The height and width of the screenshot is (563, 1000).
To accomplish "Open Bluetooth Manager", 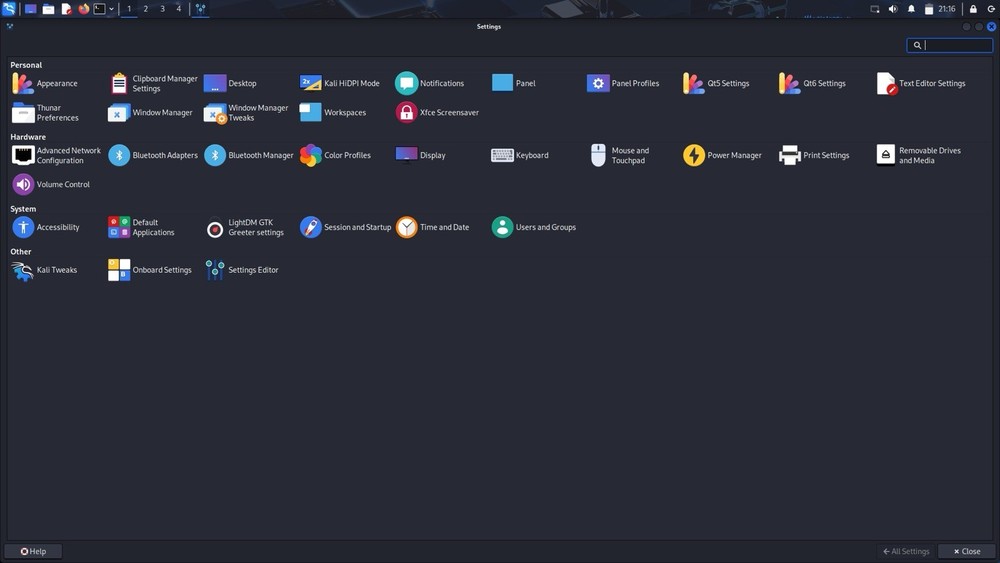I will 249,156.
